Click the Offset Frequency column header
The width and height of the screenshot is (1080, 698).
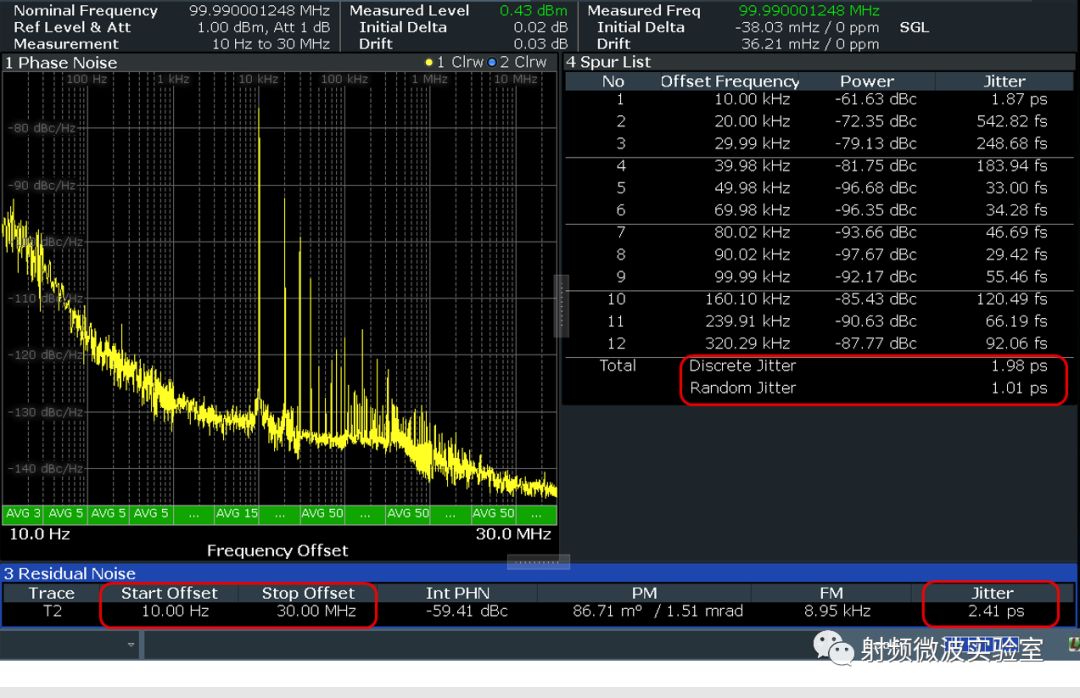point(729,81)
